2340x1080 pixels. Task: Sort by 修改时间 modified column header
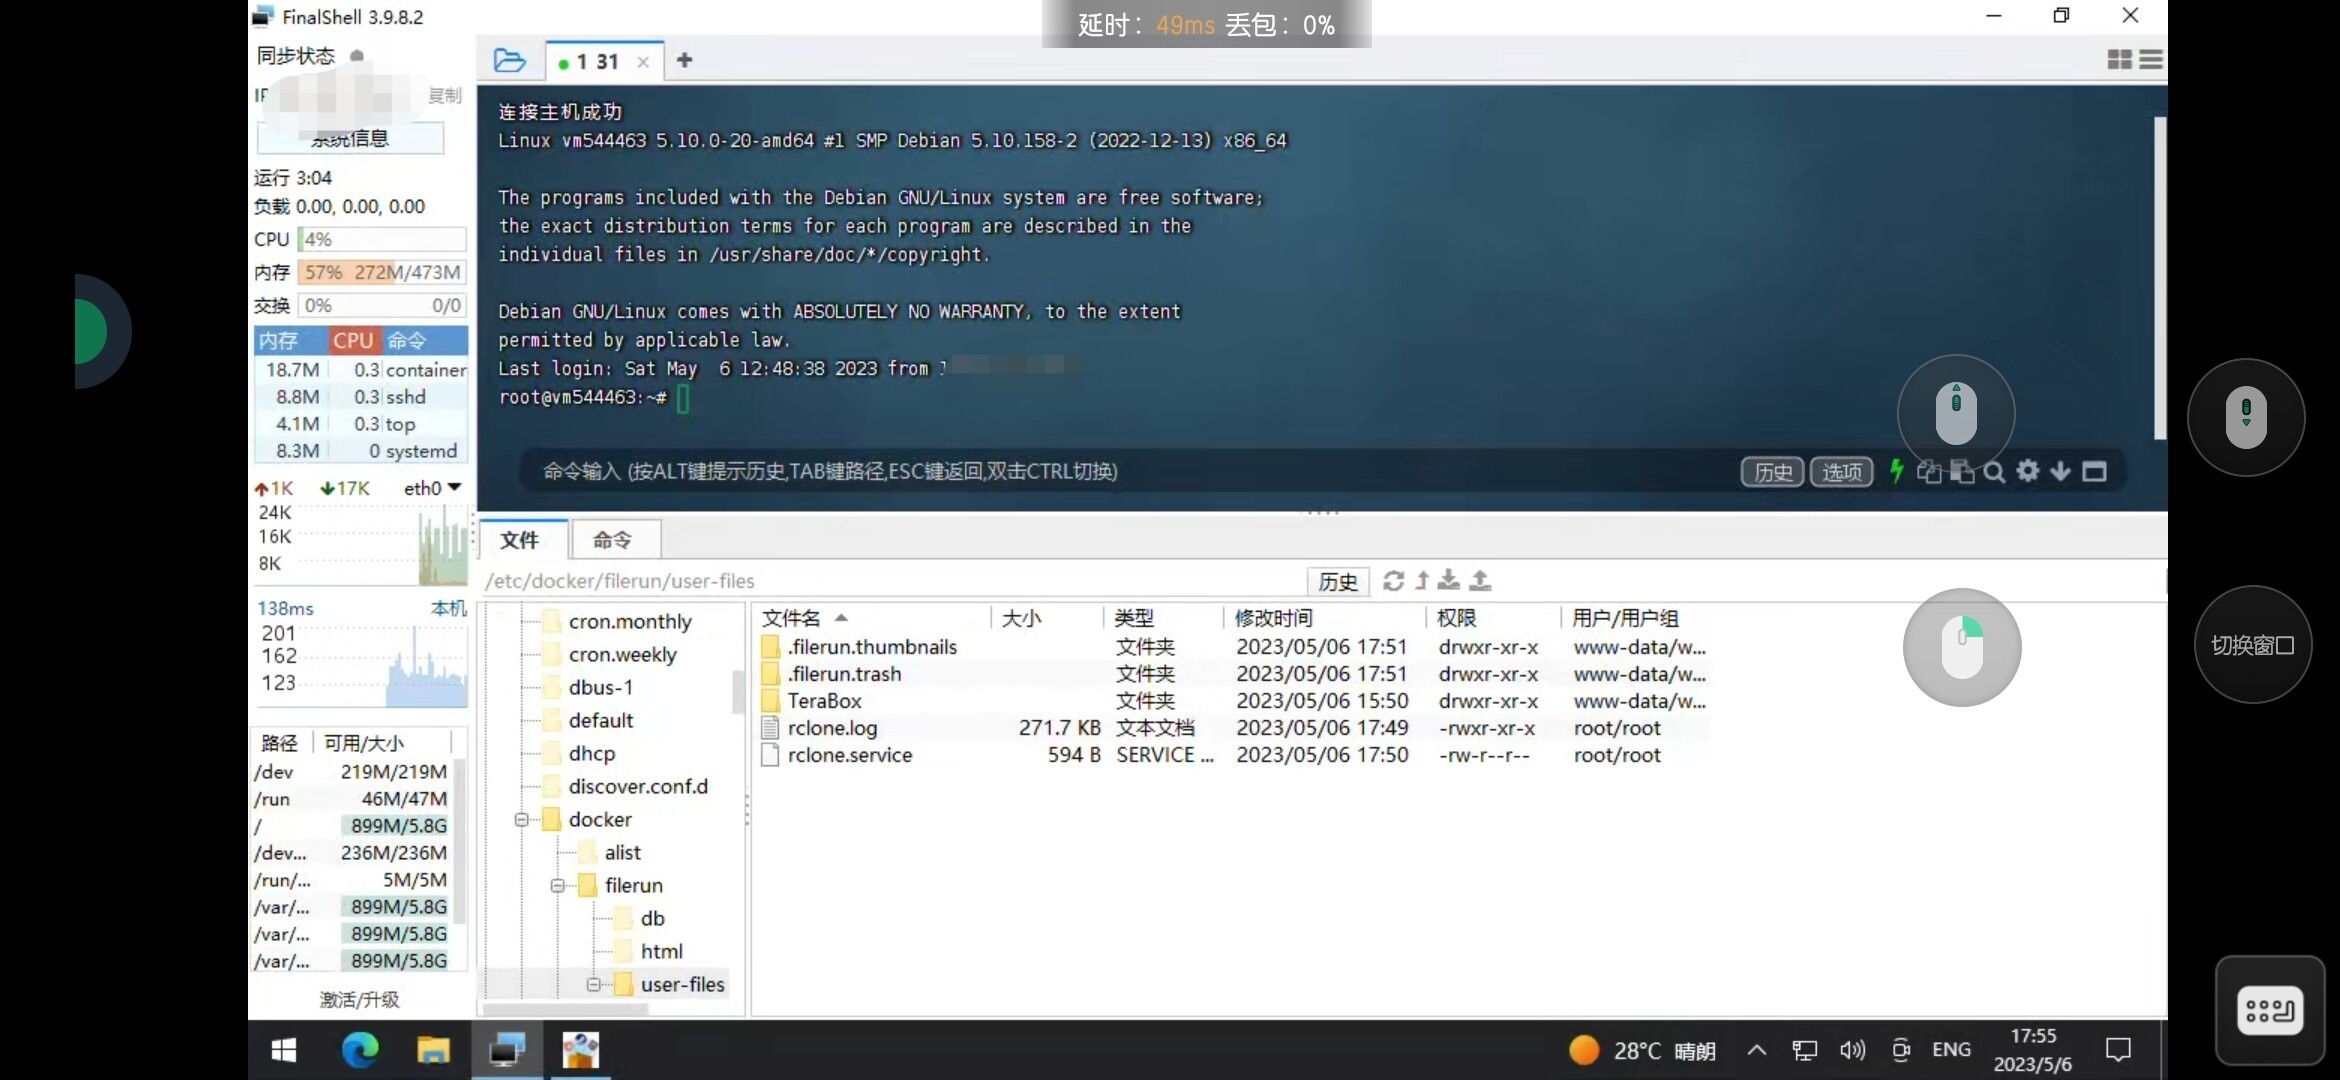coord(1323,618)
